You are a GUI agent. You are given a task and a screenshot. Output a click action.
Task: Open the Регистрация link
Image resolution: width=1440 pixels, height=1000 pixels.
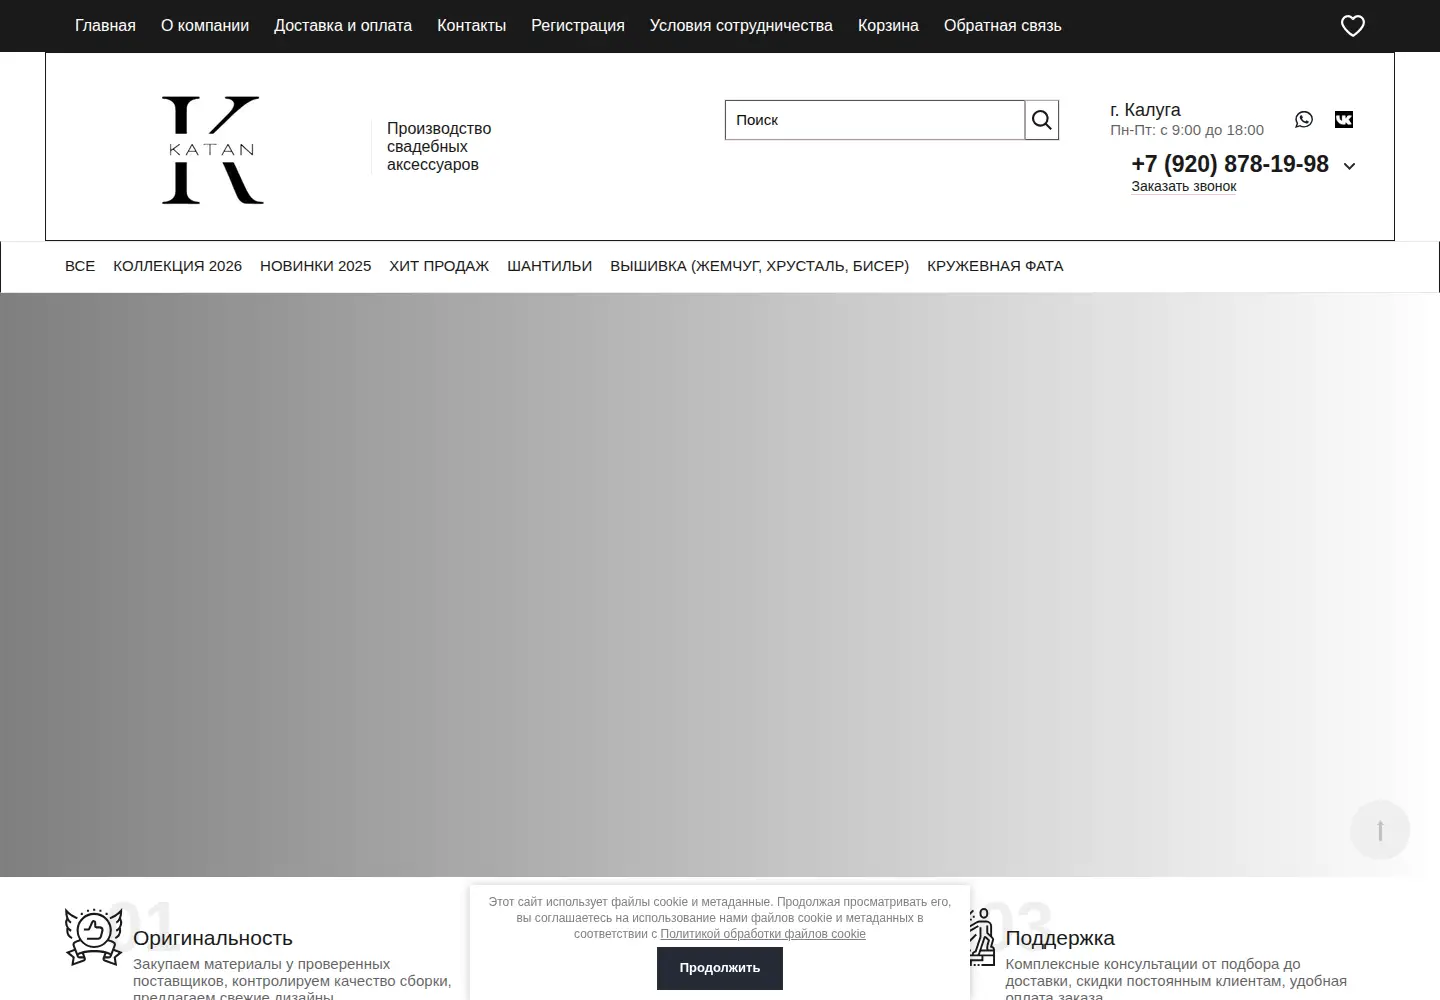click(578, 26)
